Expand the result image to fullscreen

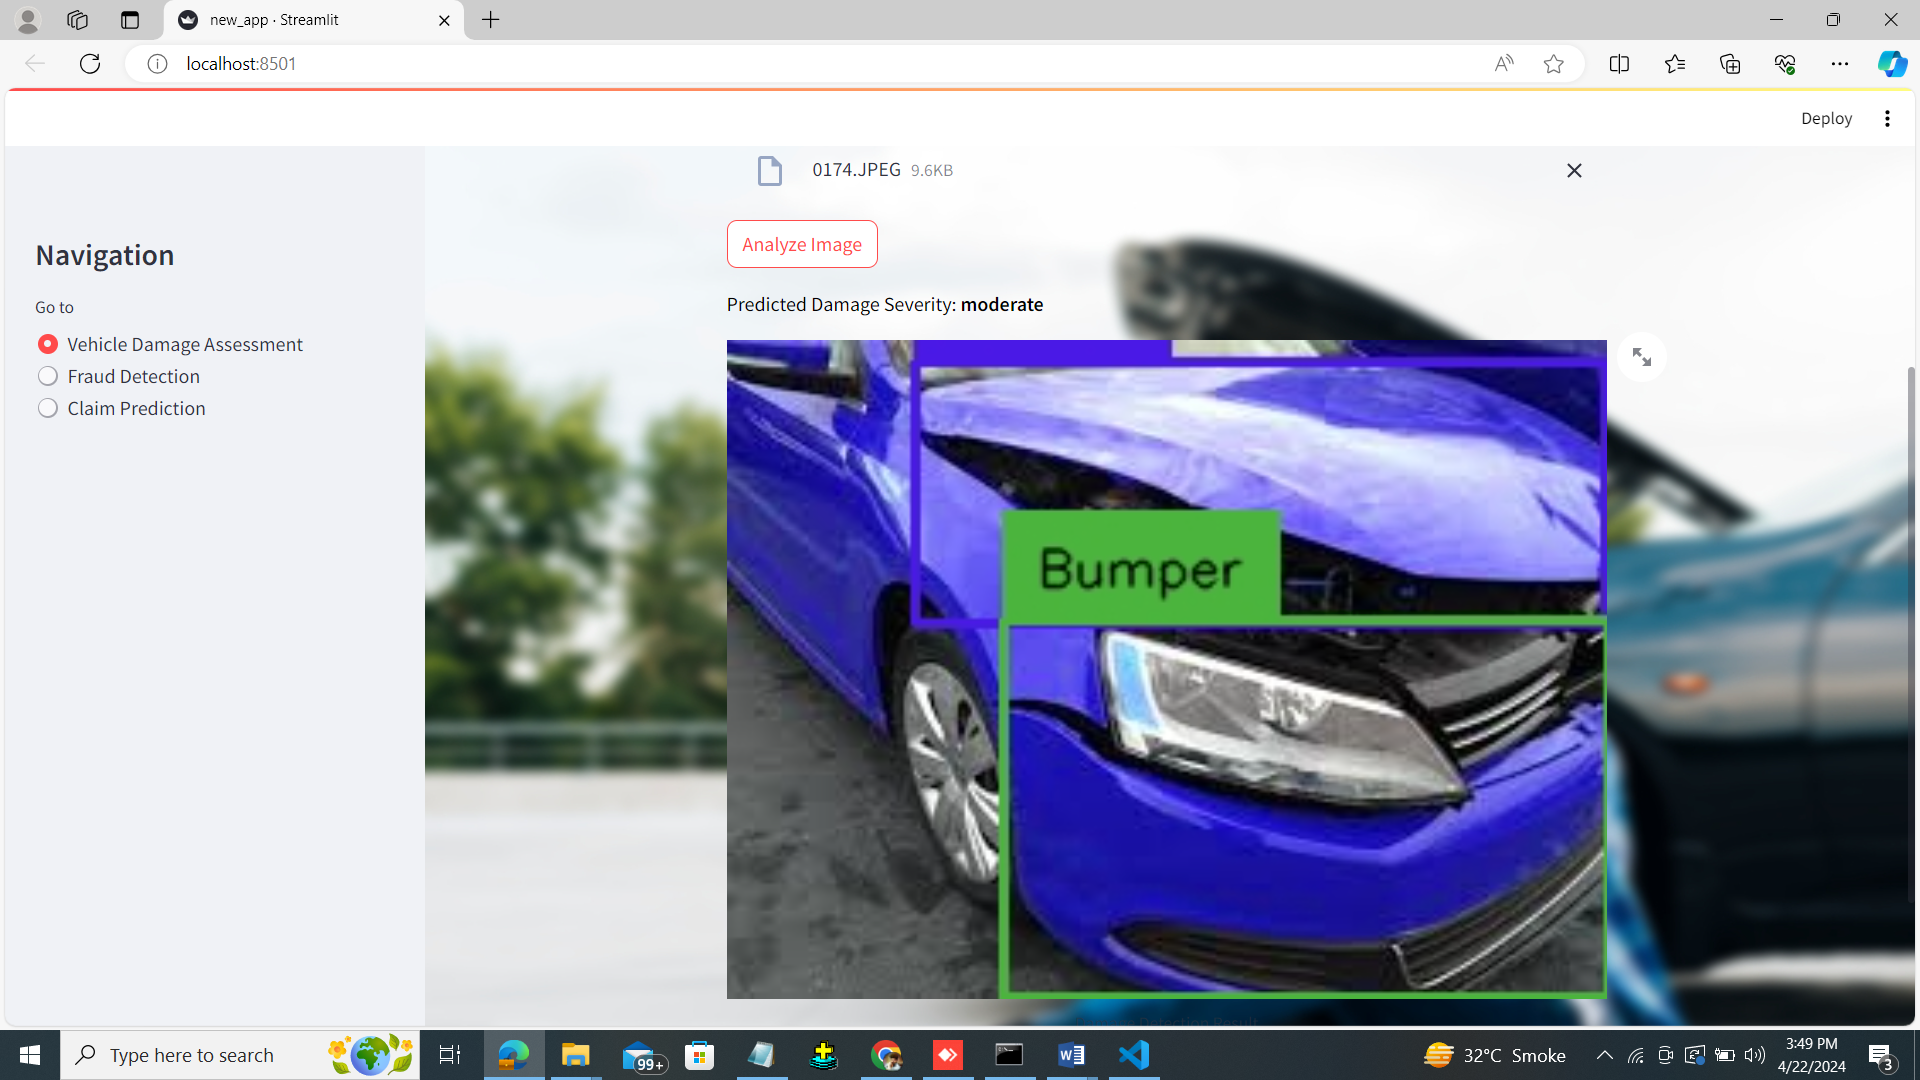coord(1641,357)
